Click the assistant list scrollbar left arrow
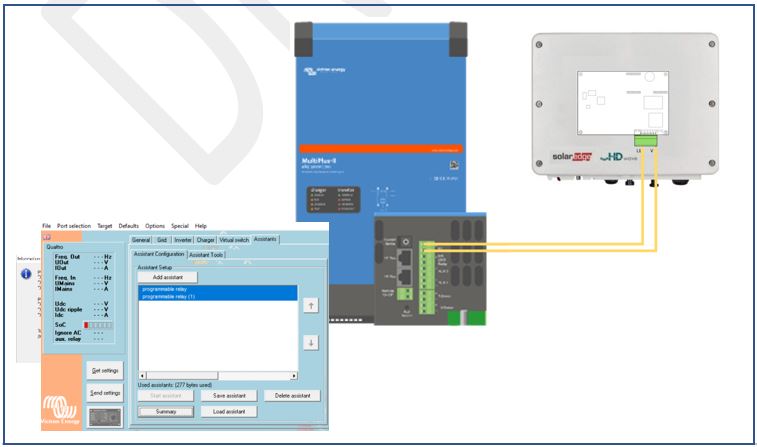757x447 pixels. coord(141,376)
